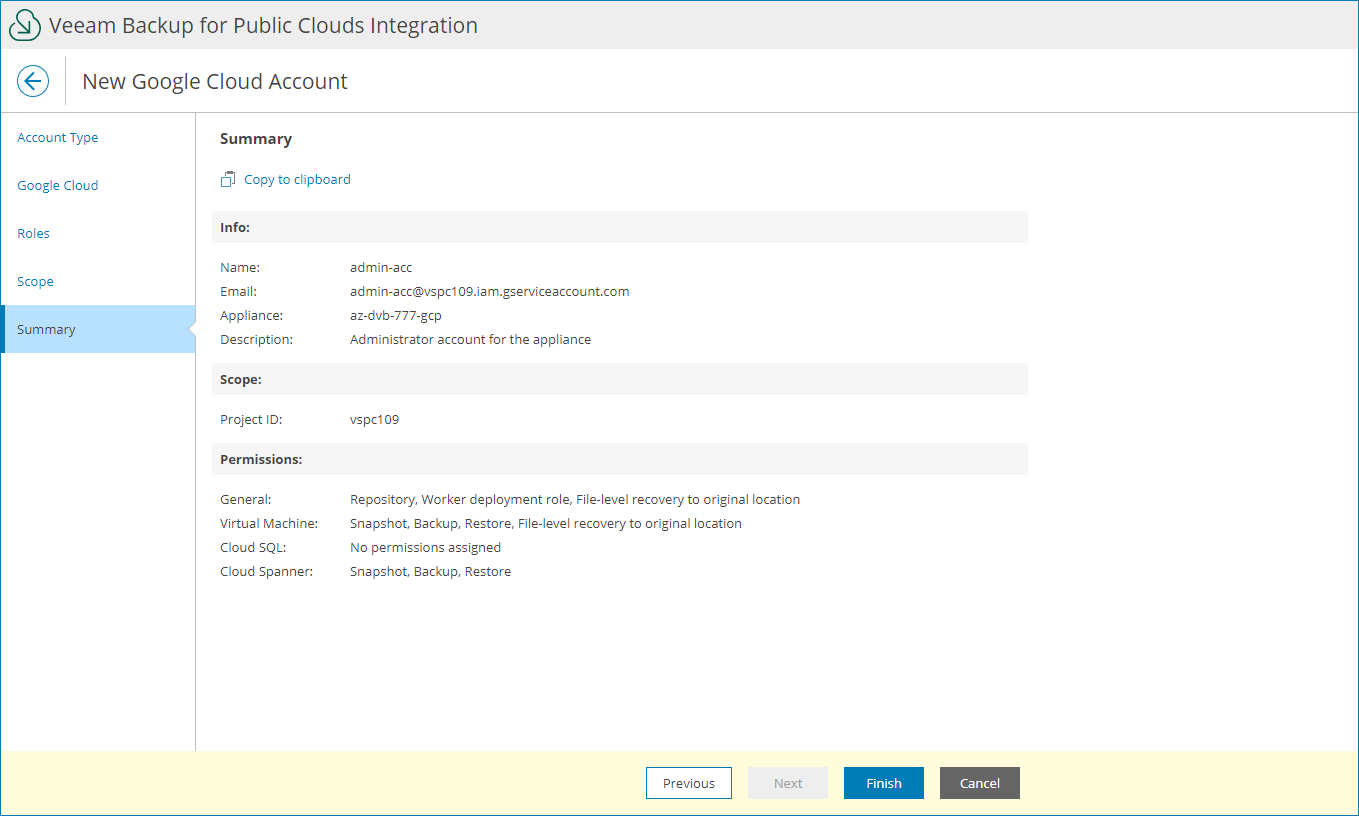This screenshot has width=1359, height=816.
Task: Click the disabled Next button
Action: pyautogui.click(x=788, y=783)
